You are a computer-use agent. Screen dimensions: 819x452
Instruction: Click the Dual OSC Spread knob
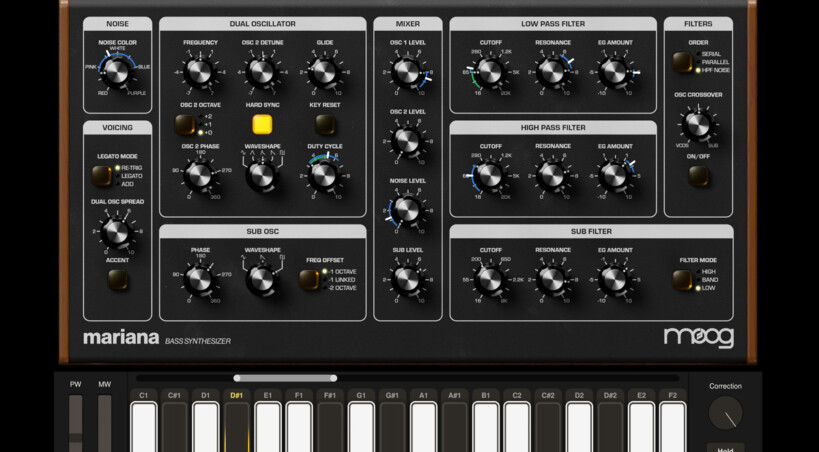(x=116, y=231)
